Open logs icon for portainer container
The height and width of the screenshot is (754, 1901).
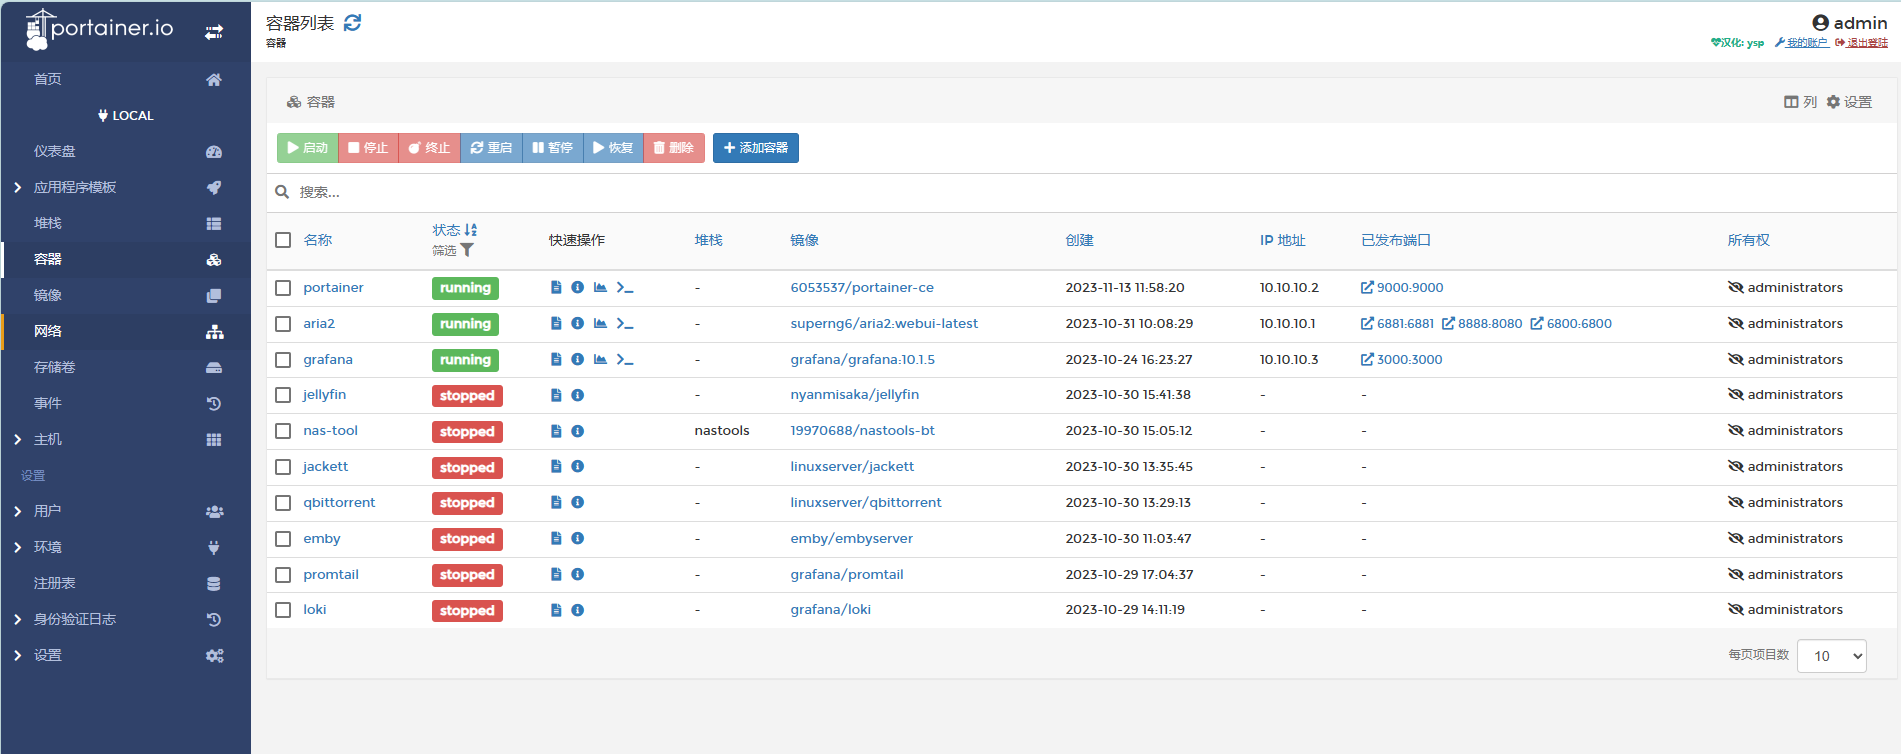556,287
